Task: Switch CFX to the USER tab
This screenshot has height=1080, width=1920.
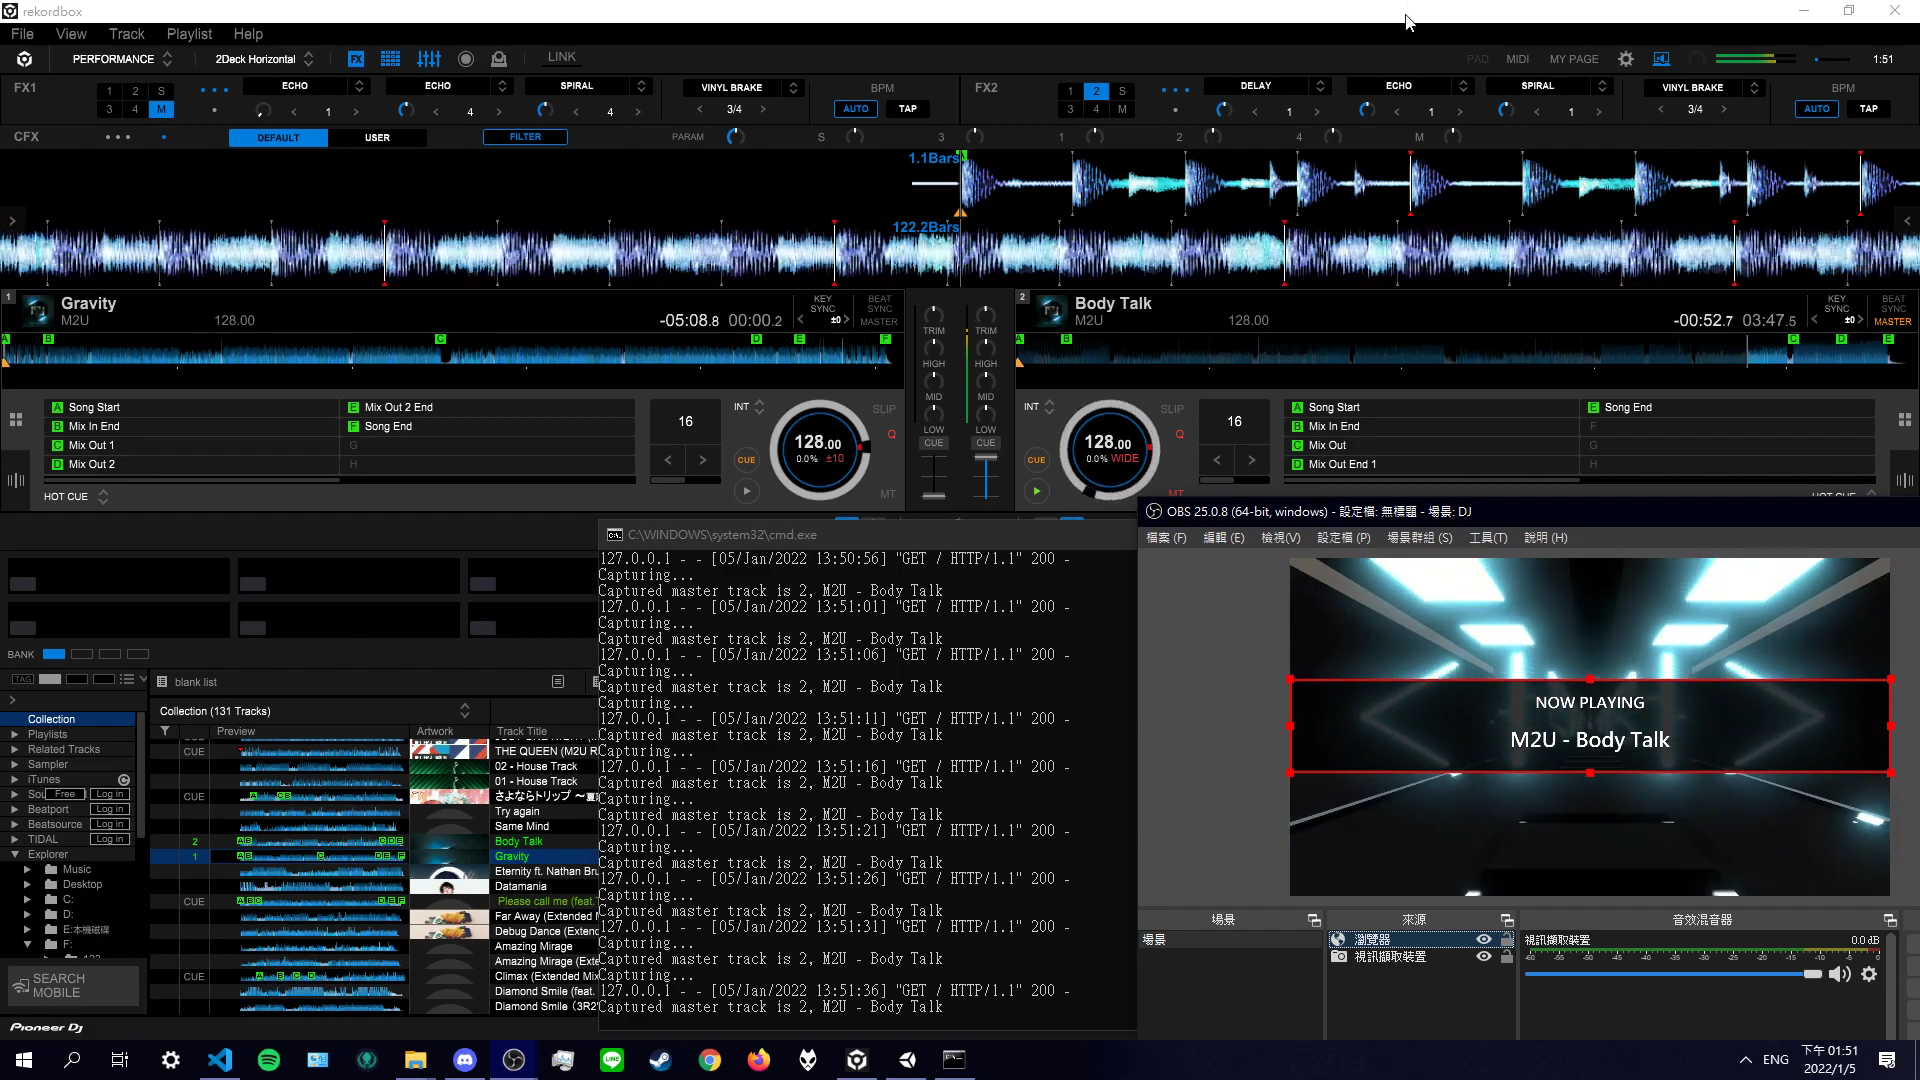Action: [x=377, y=137]
